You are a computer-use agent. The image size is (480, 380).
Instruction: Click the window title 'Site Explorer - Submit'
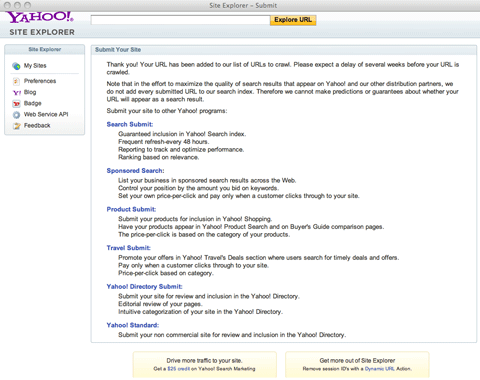point(243,5)
